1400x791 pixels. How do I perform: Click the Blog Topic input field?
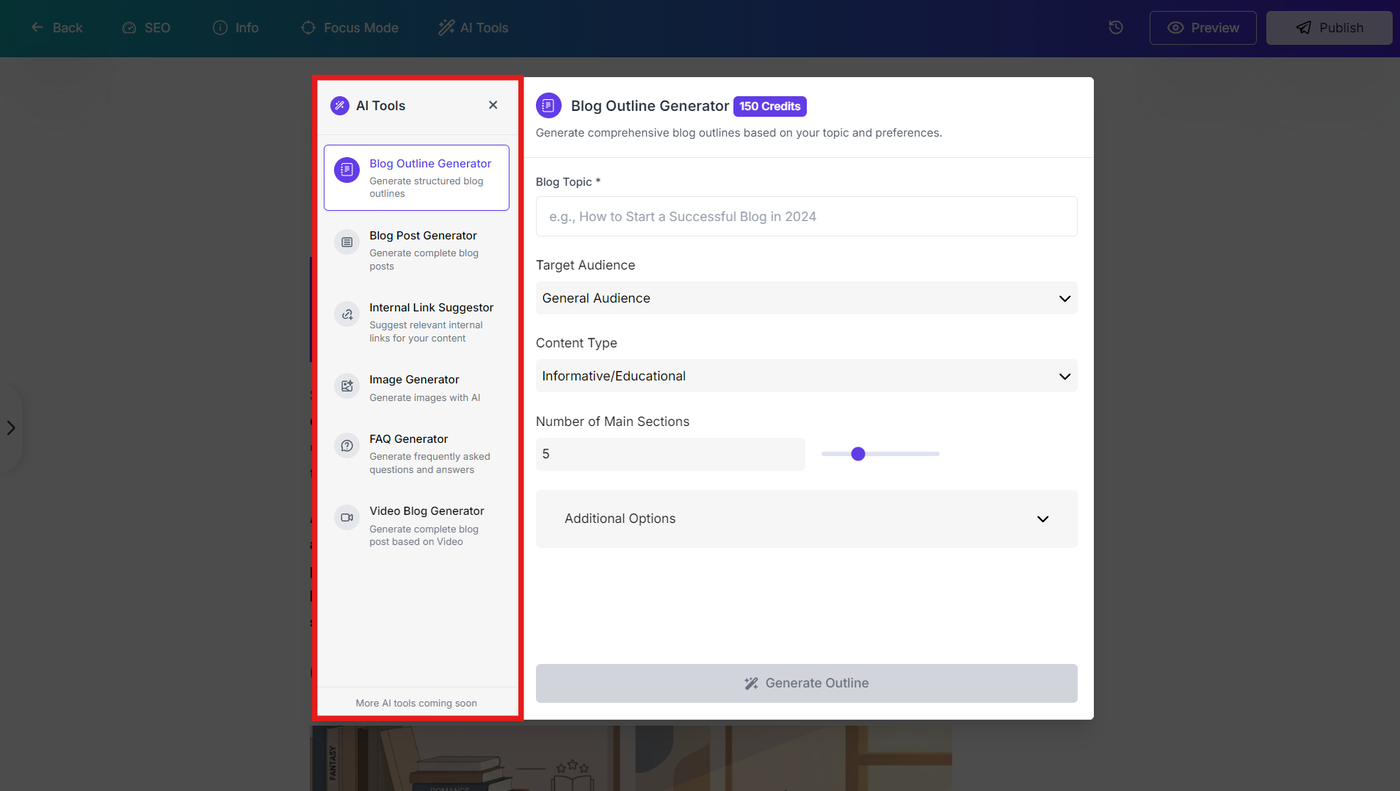pos(806,216)
